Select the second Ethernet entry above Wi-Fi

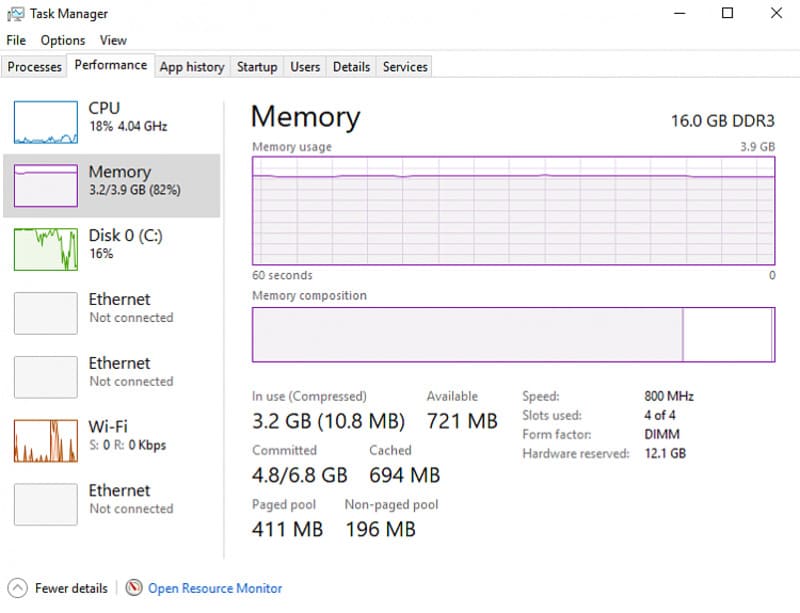point(112,377)
